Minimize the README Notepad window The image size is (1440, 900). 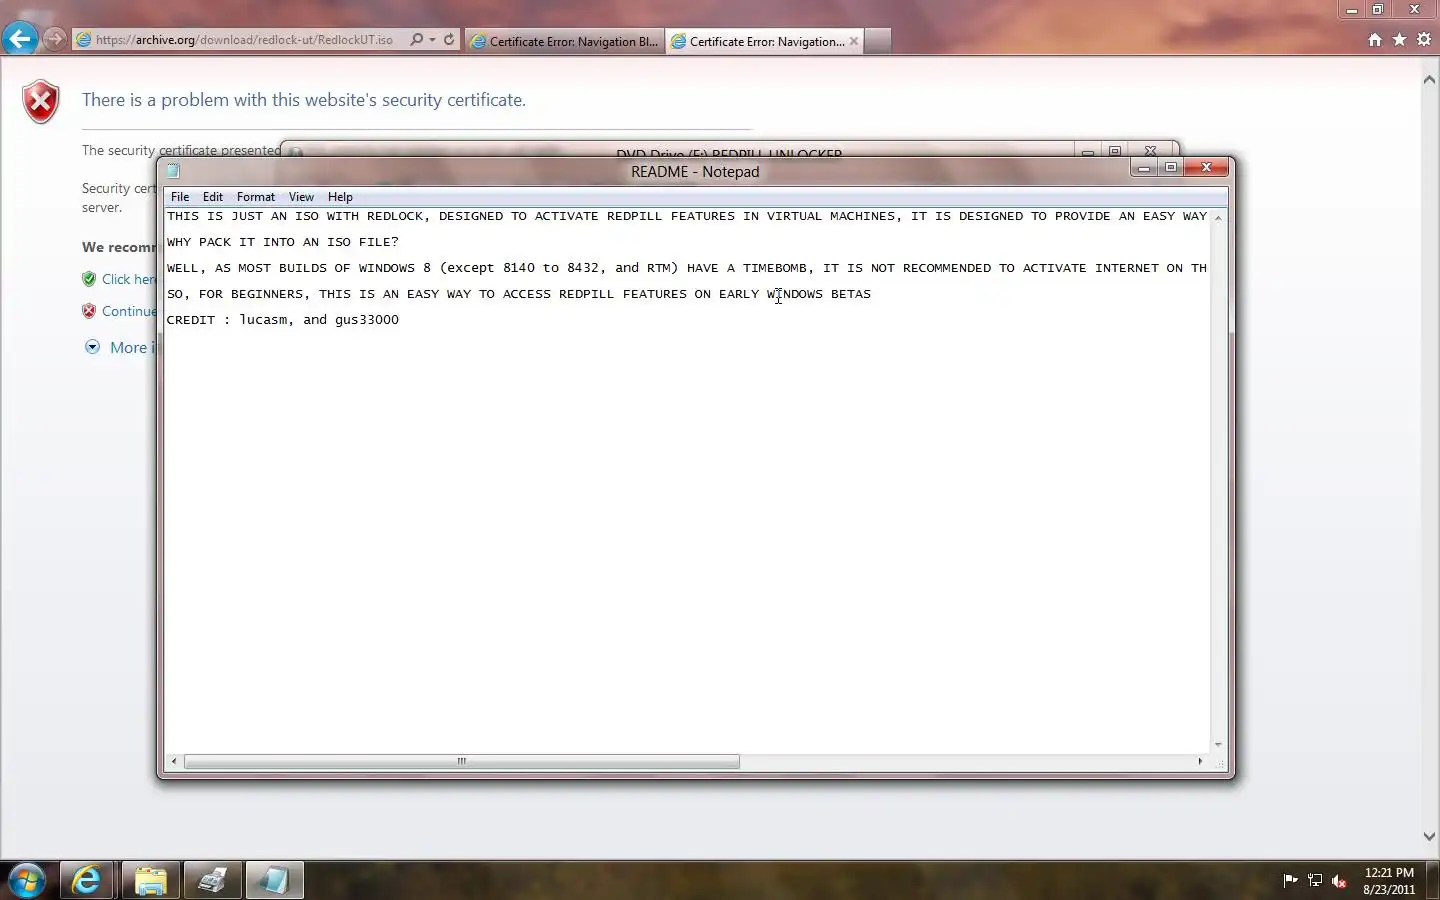(1144, 167)
